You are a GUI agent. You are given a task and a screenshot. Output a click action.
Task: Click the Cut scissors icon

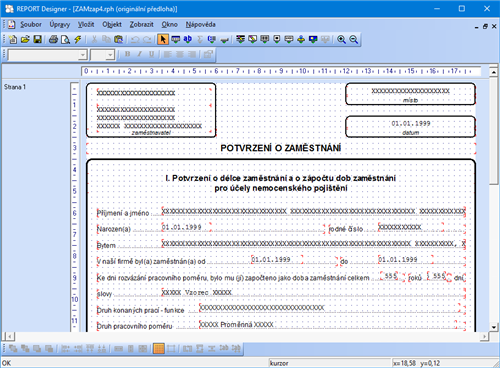(x=94, y=39)
